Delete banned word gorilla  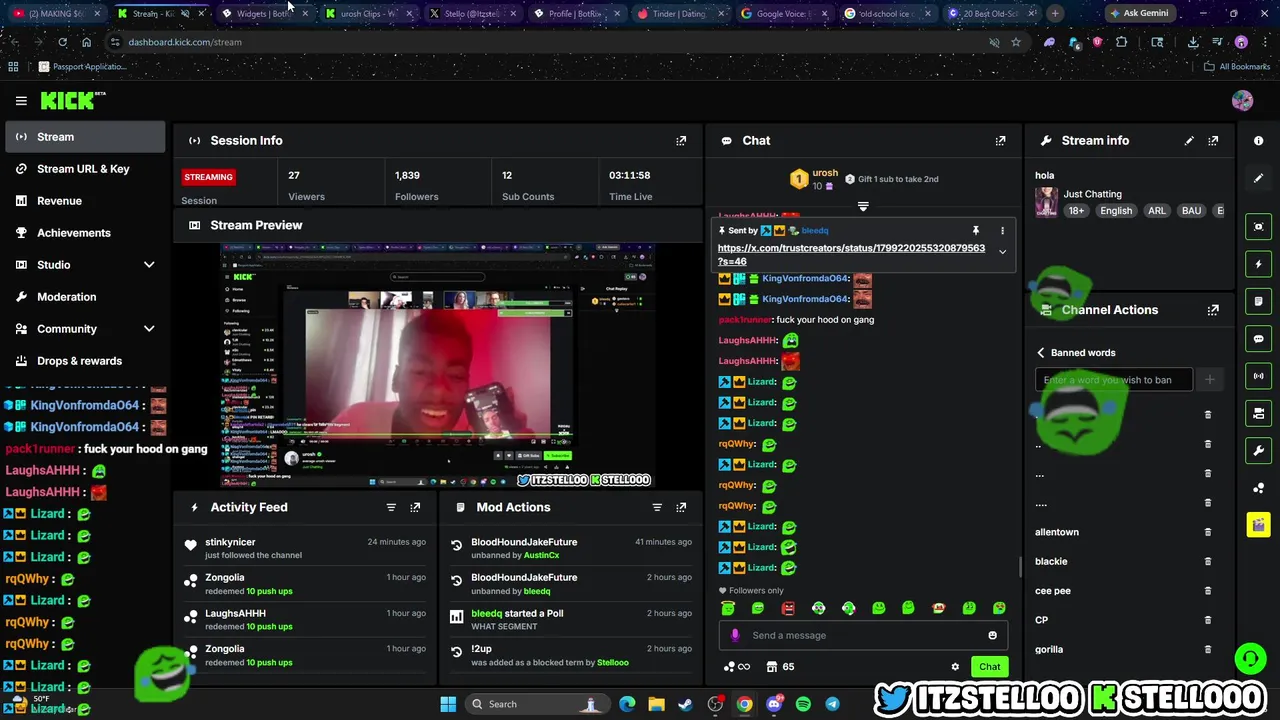pos(1208,649)
